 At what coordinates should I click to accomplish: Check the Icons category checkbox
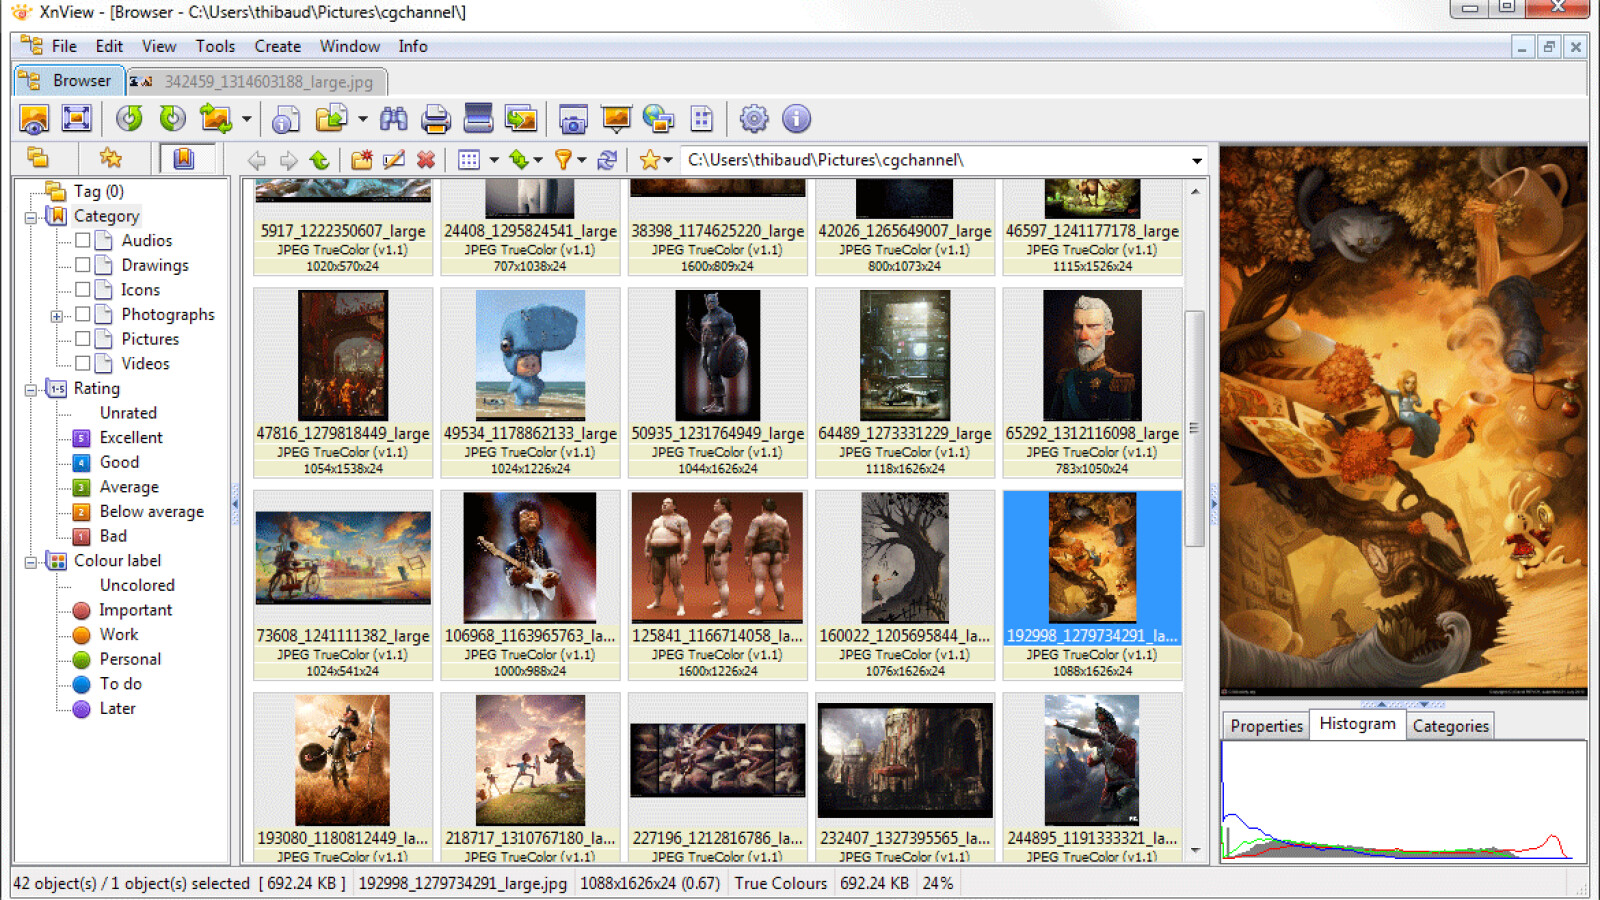pyautogui.click(x=84, y=289)
